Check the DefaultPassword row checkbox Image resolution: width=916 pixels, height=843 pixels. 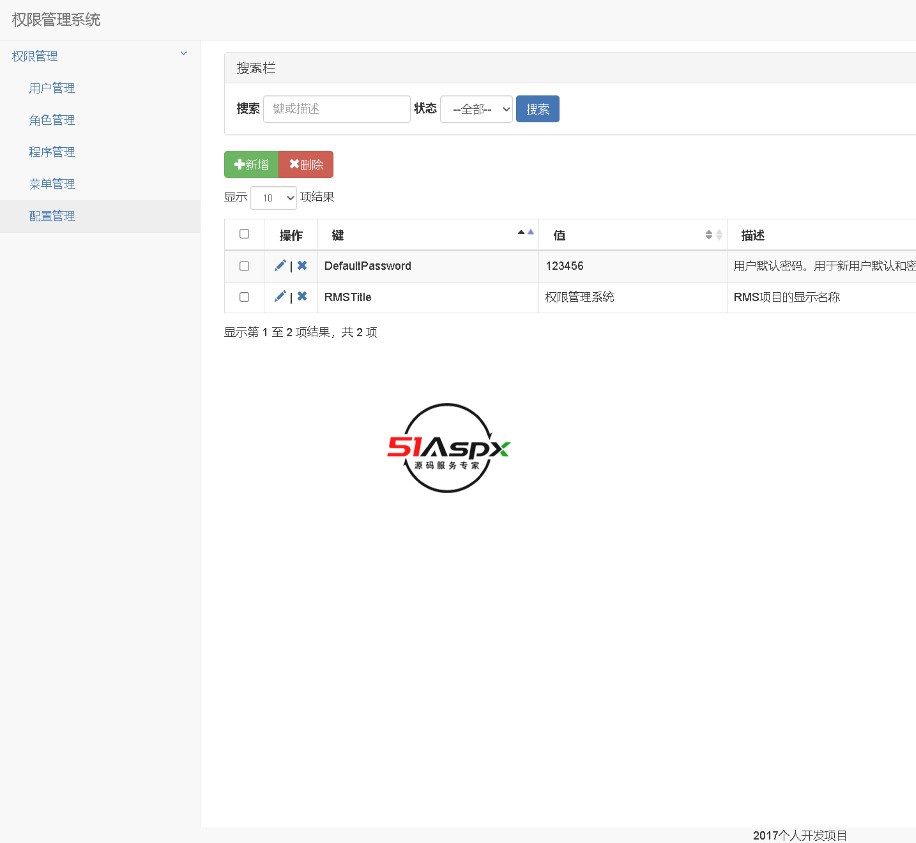coord(244,266)
